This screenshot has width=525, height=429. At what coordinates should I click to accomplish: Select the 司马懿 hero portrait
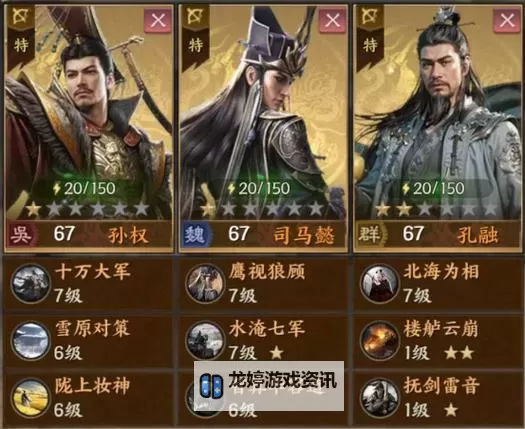point(264,112)
